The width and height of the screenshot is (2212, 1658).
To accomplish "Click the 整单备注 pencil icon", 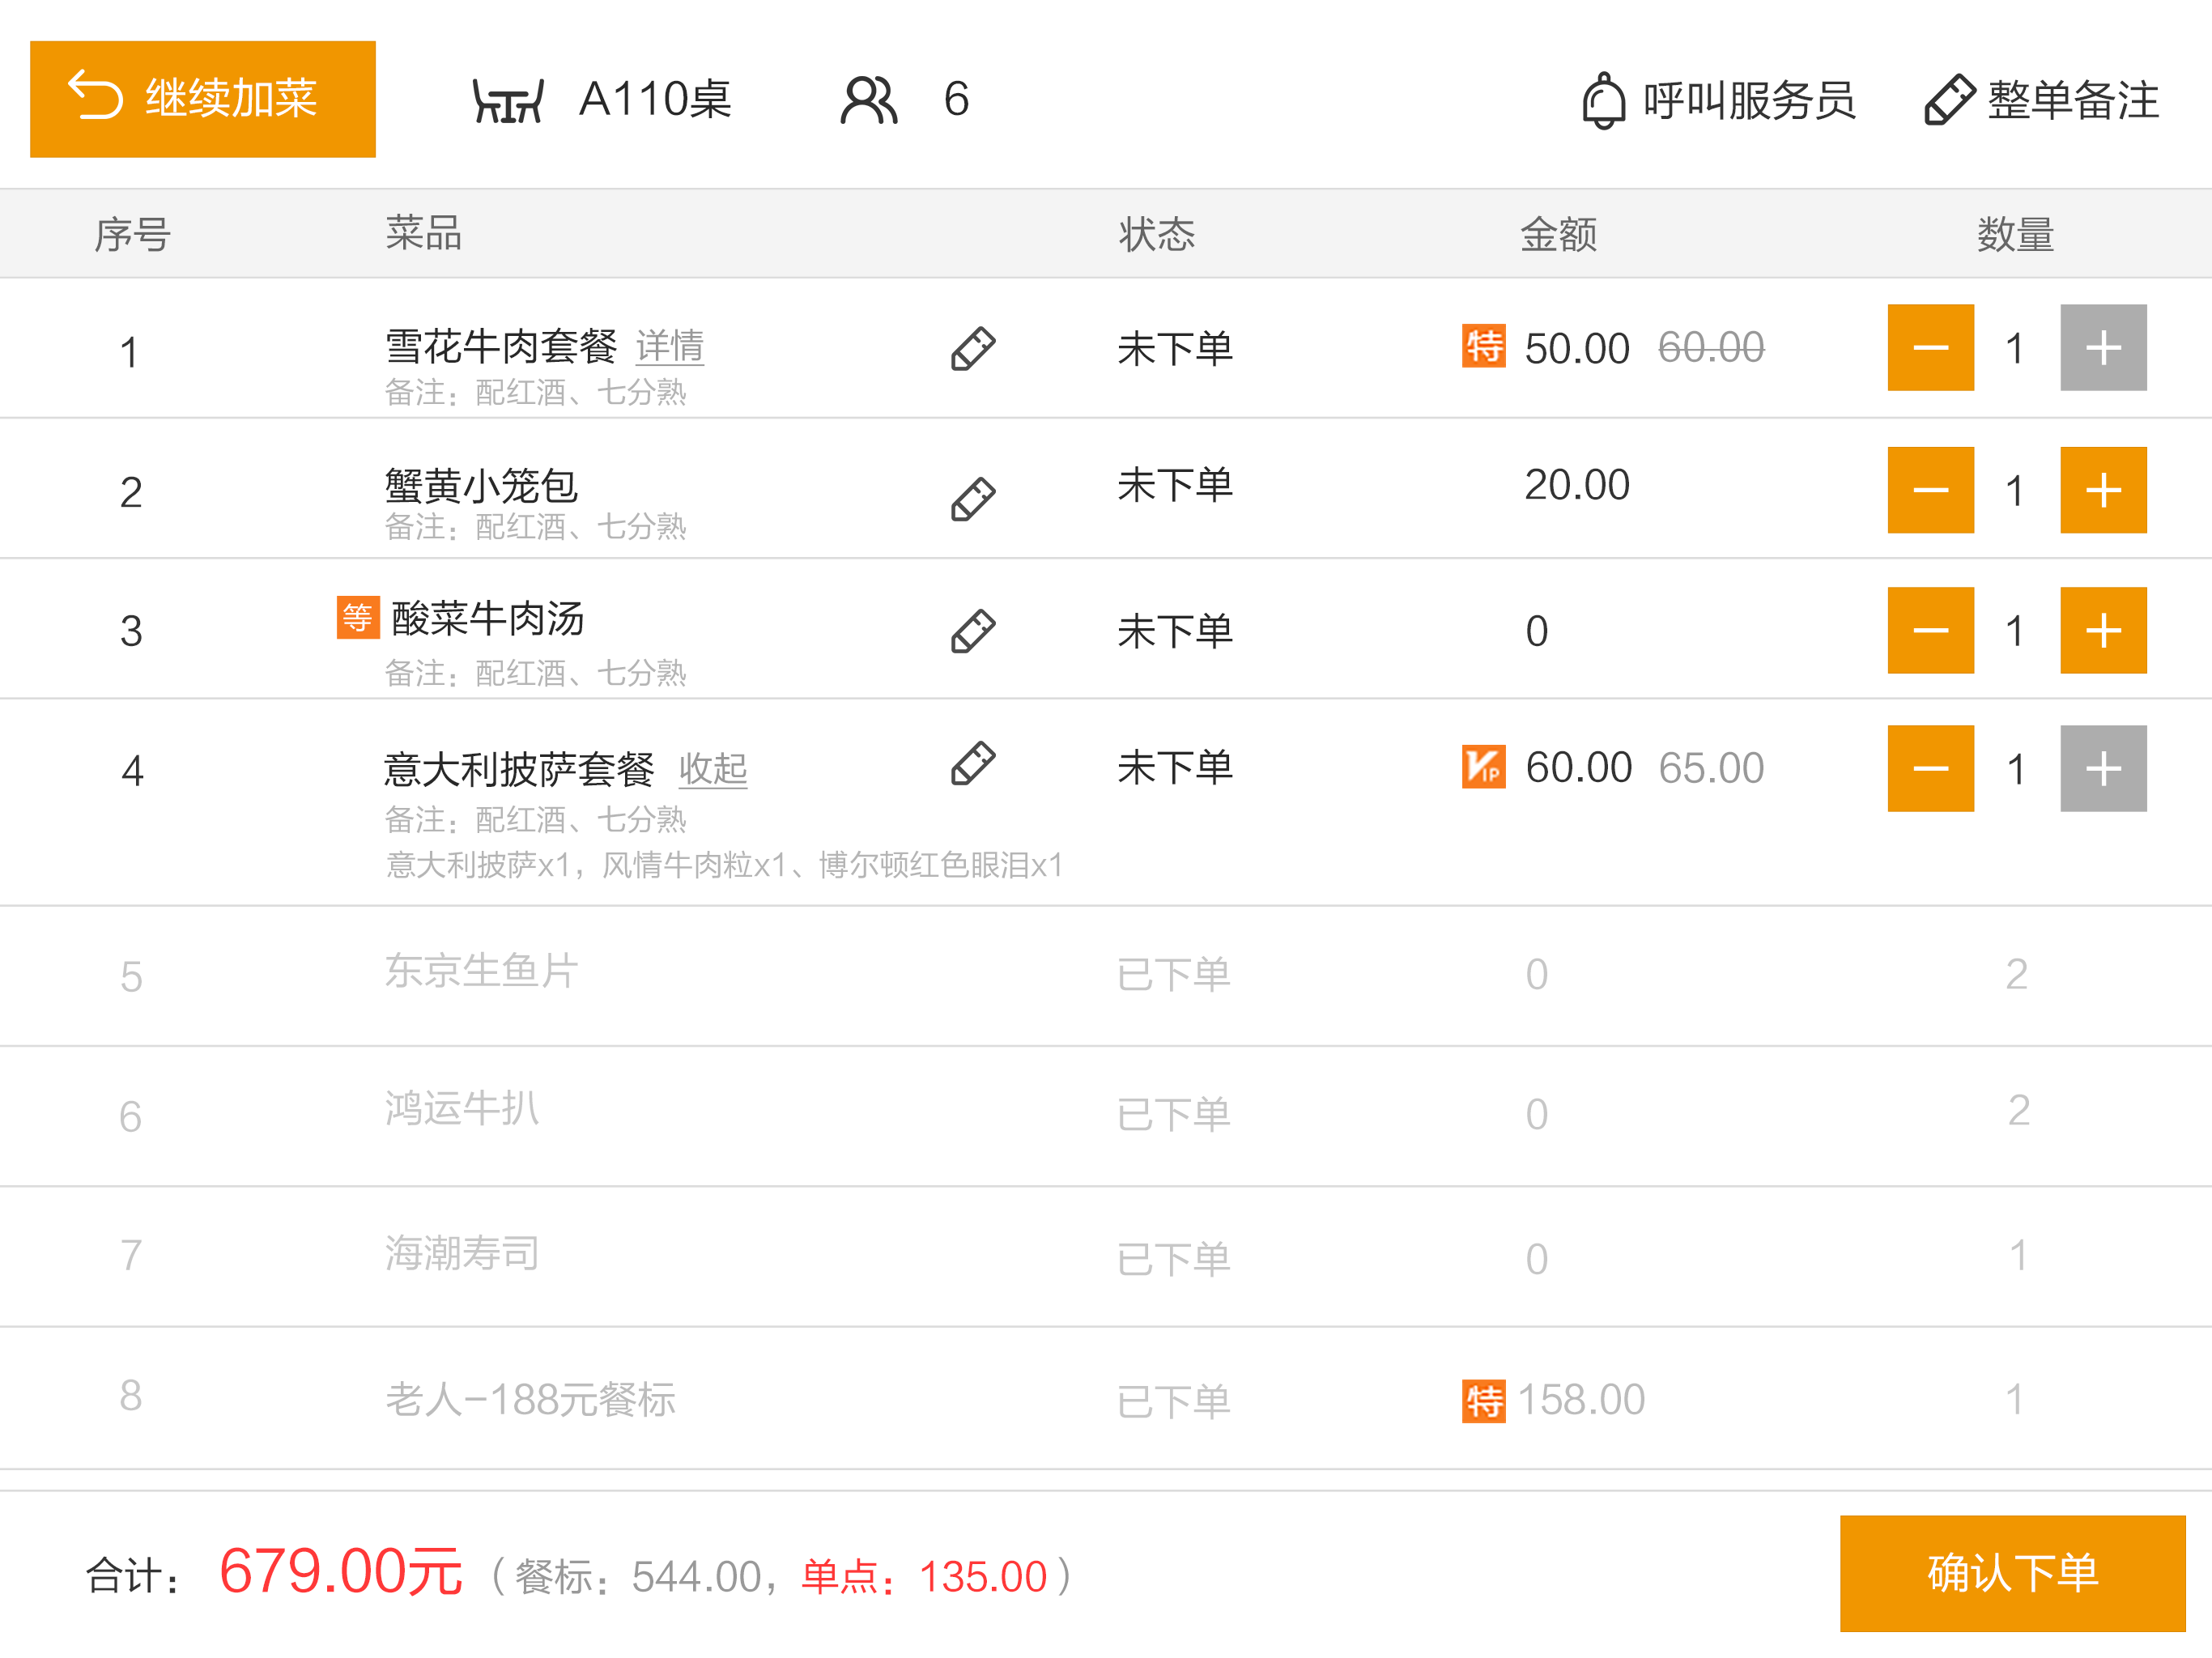I will click(1948, 100).
